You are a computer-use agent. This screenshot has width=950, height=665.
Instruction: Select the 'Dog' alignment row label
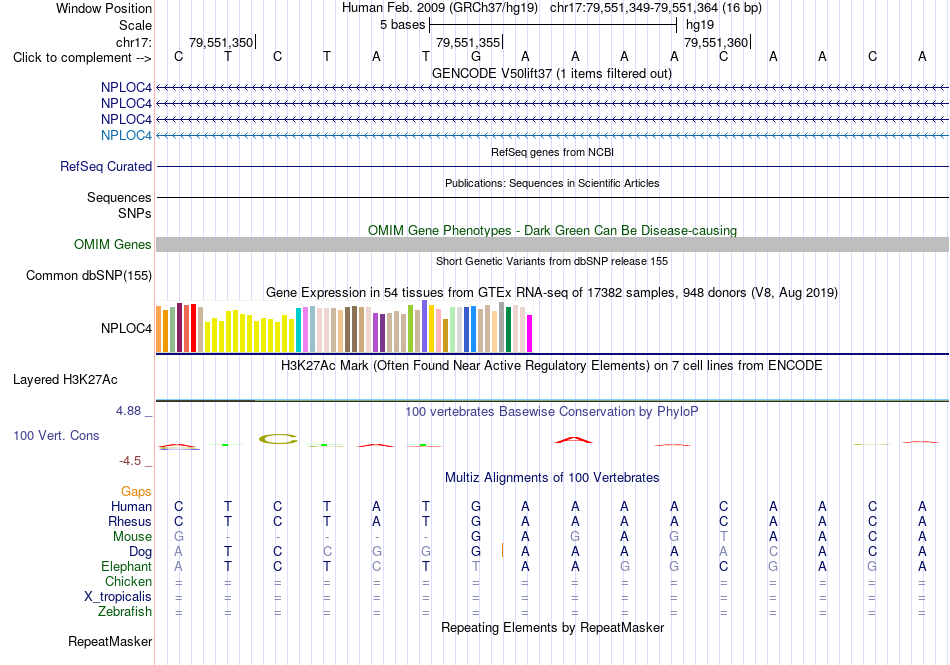tap(140, 551)
